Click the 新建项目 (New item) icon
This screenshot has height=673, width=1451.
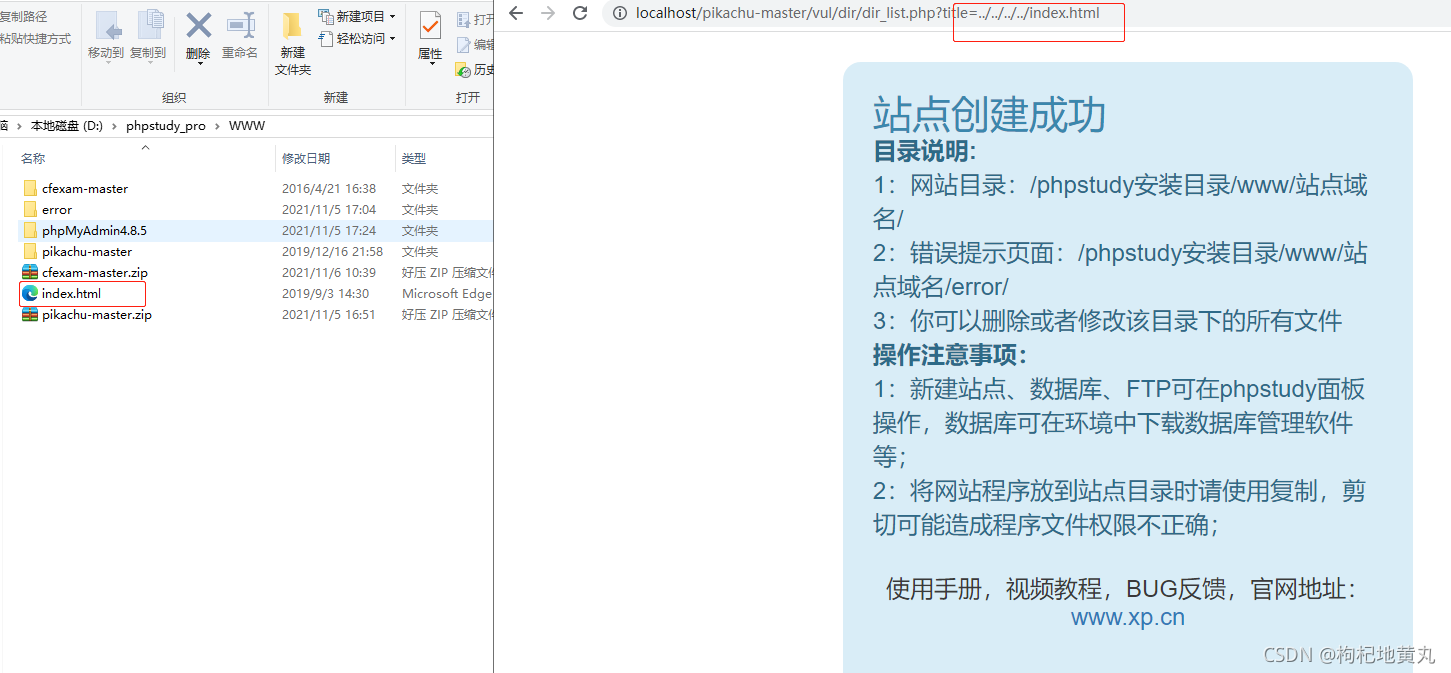(325, 16)
